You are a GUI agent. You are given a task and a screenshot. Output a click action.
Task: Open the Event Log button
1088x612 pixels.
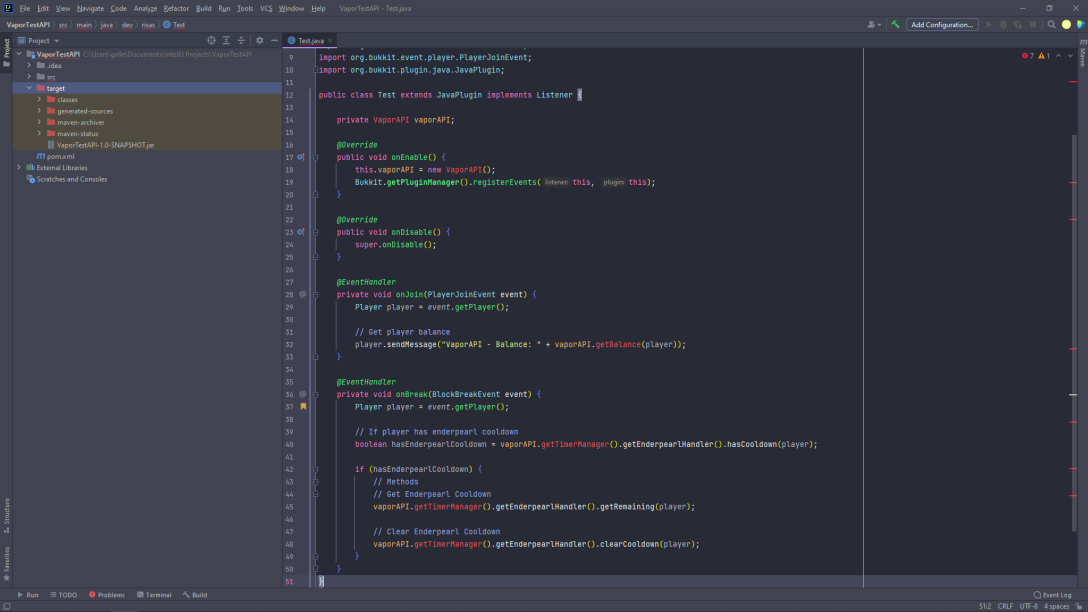point(1053,595)
